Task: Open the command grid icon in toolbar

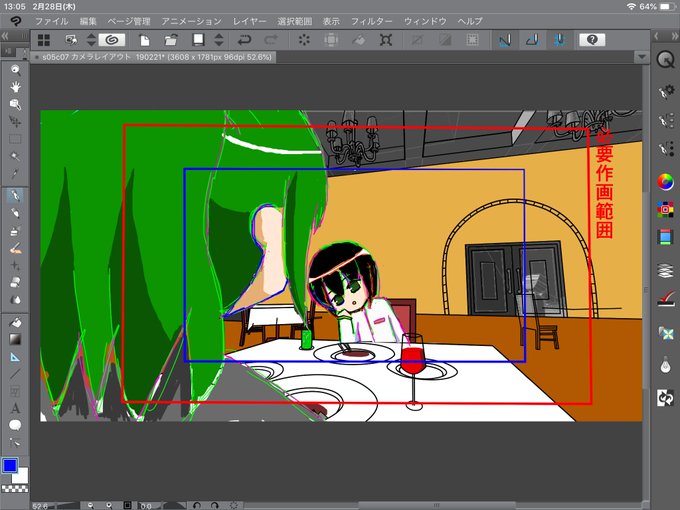Action: pyautogui.click(x=44, y=40)
